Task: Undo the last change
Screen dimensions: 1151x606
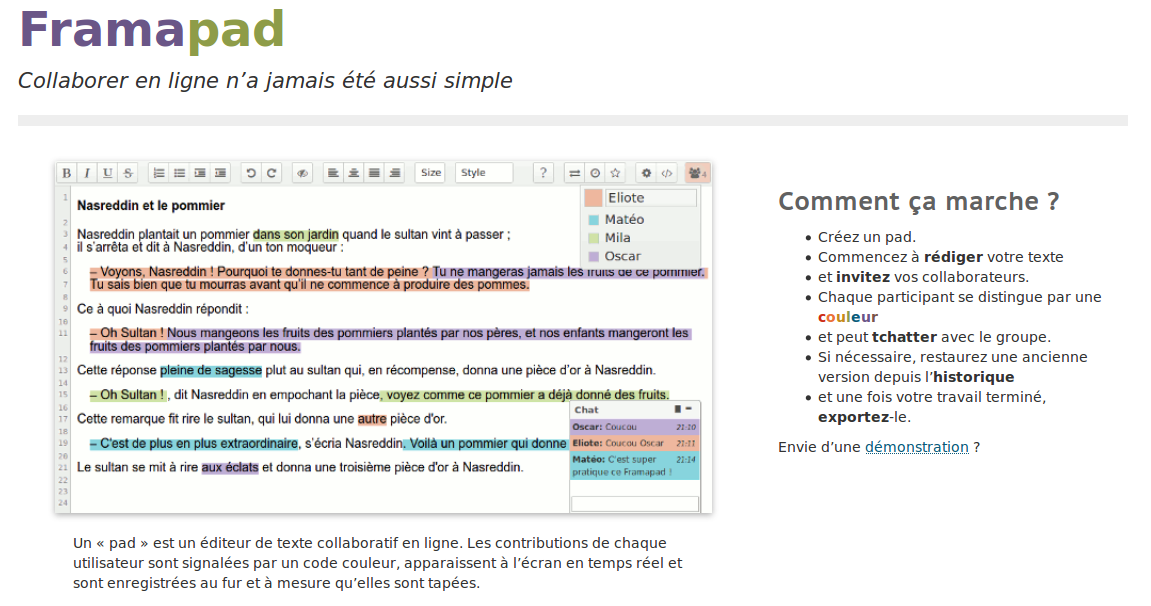Action: tap(251, 173)
